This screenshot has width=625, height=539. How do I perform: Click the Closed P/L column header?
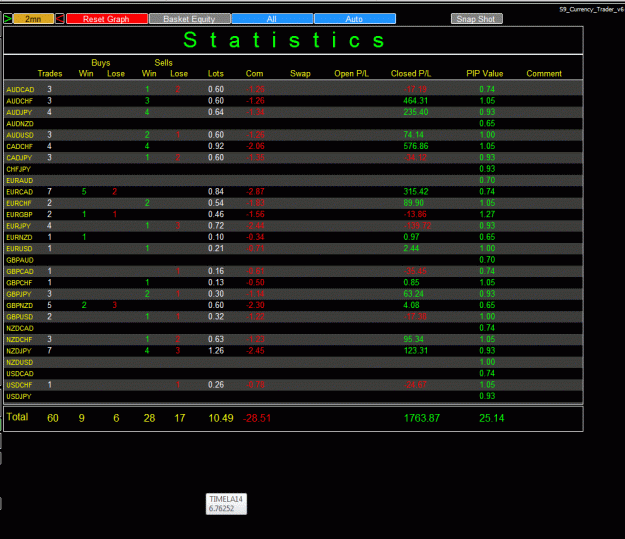pyautogui.click(x=411, y=74)
